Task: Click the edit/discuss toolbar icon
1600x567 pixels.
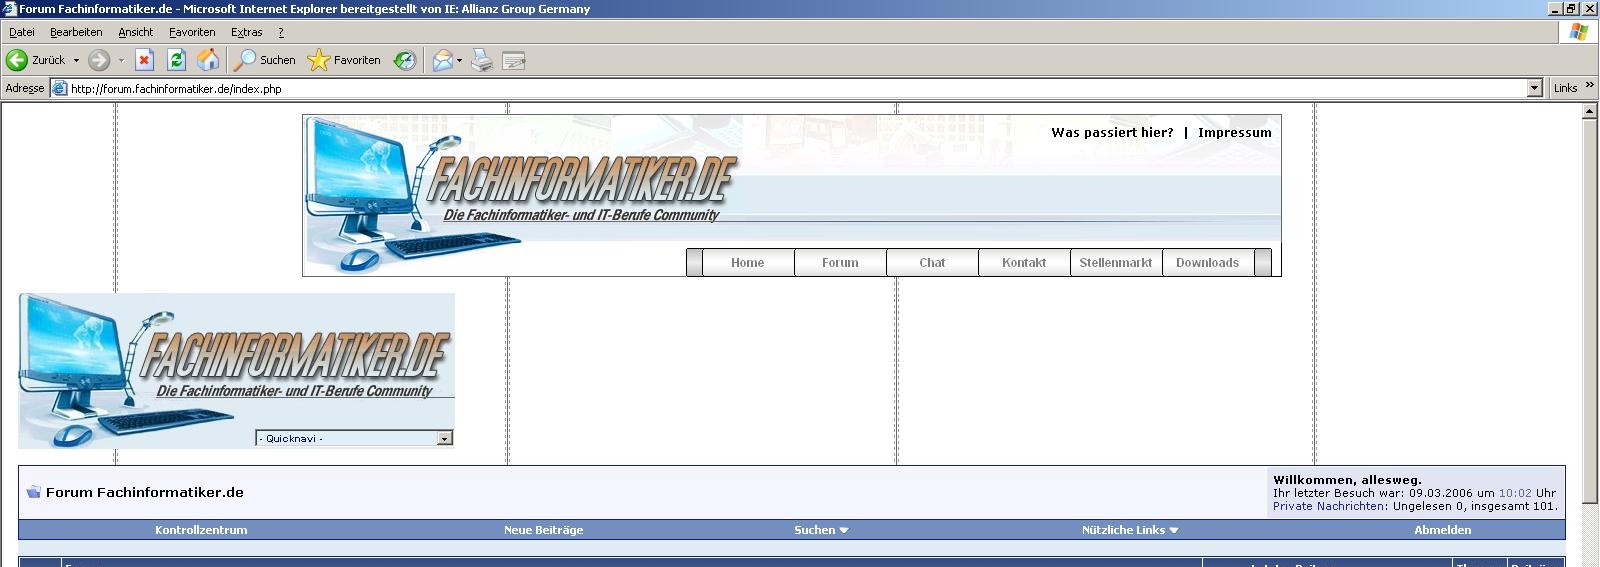Action: click(x=514, y=60)
